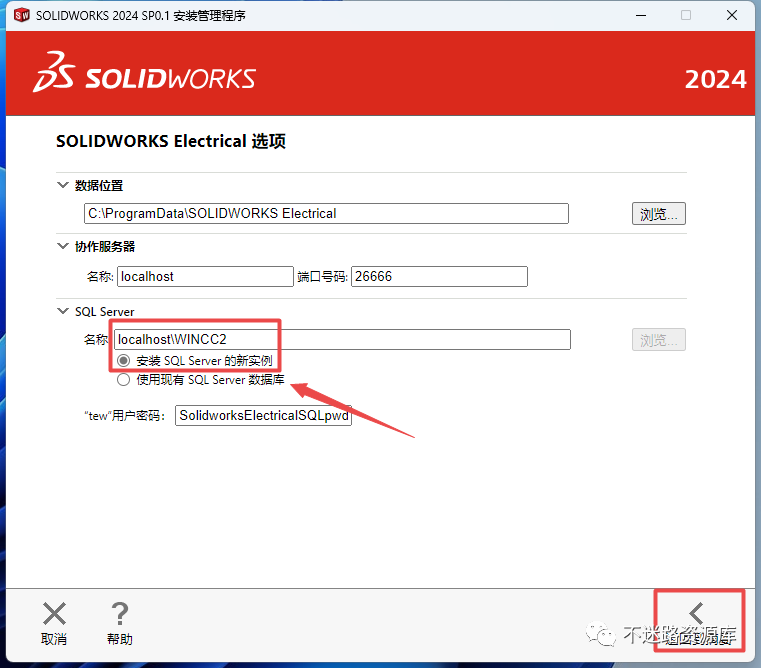This screenshot has height=668, width=761.
Task: Collapse the 协作服务器 section chevron
Action: click(x=63, y=246)
